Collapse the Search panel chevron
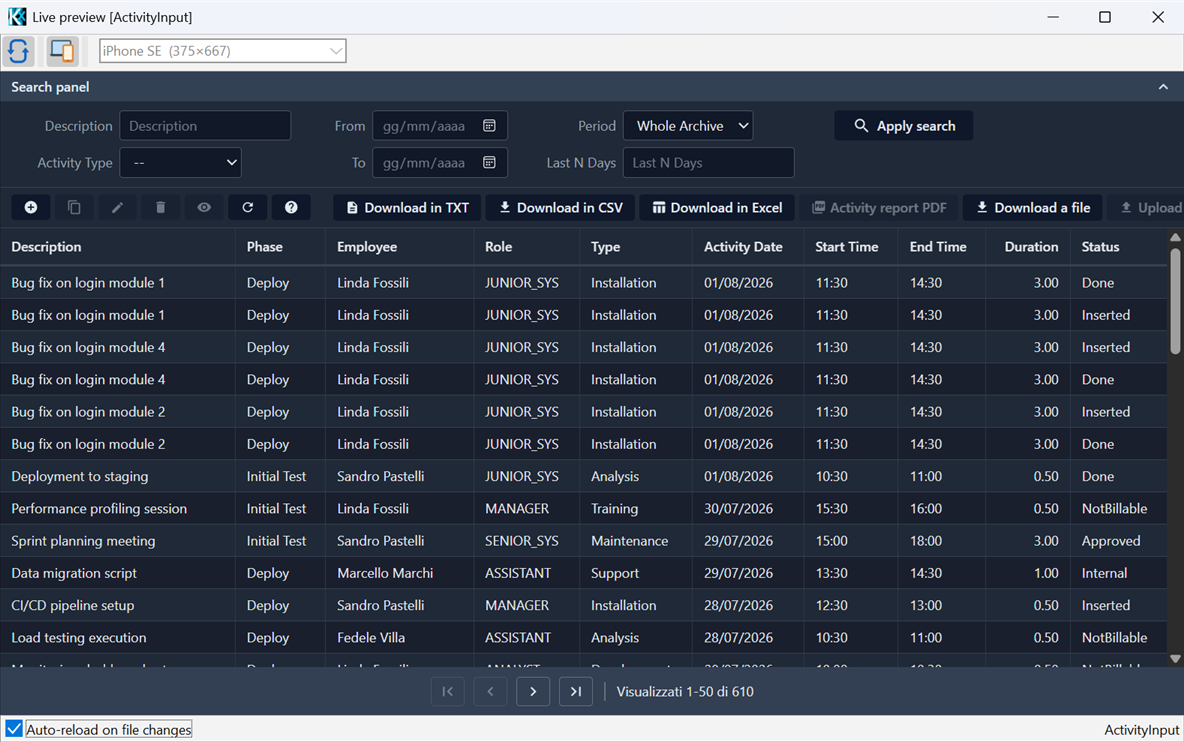Viewport: 1184px width, 742px height. [1163, 87]
